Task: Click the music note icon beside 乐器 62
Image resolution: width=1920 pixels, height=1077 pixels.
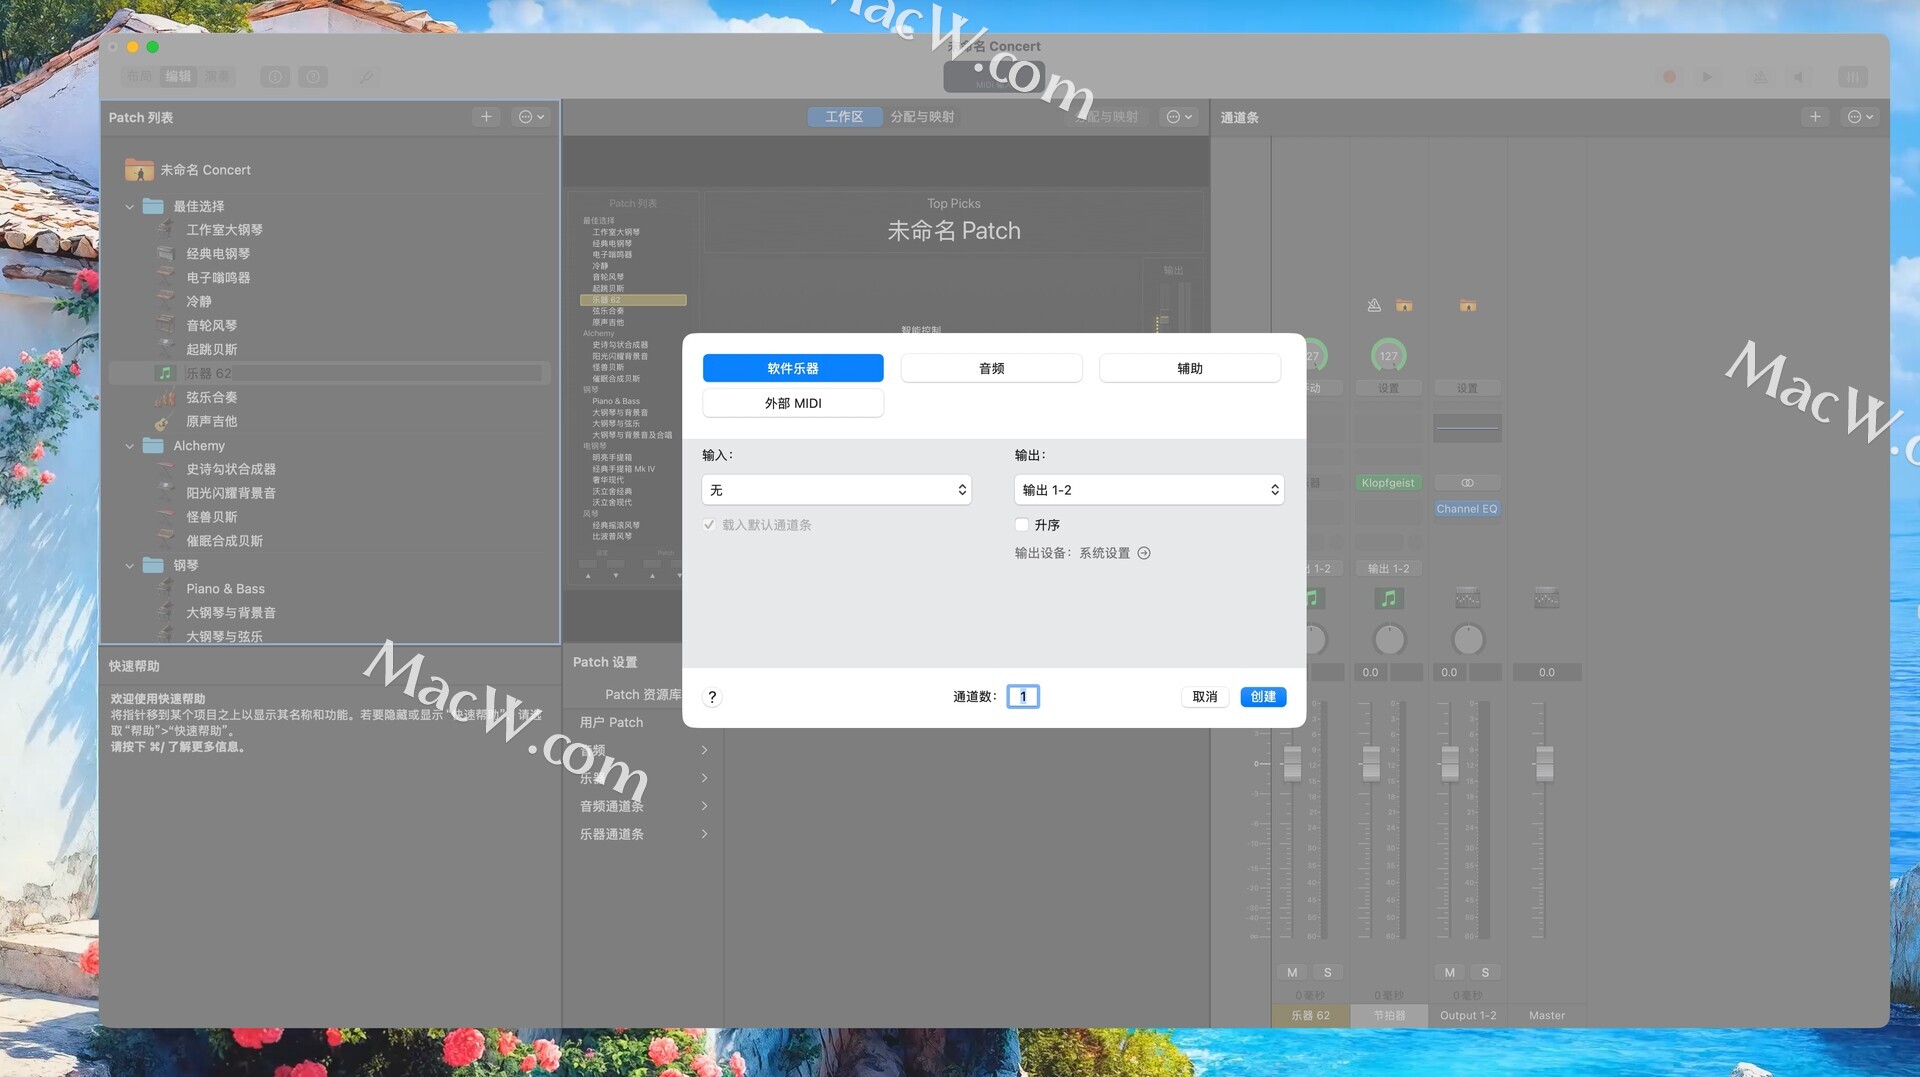Action: click(x=165, y=373)
